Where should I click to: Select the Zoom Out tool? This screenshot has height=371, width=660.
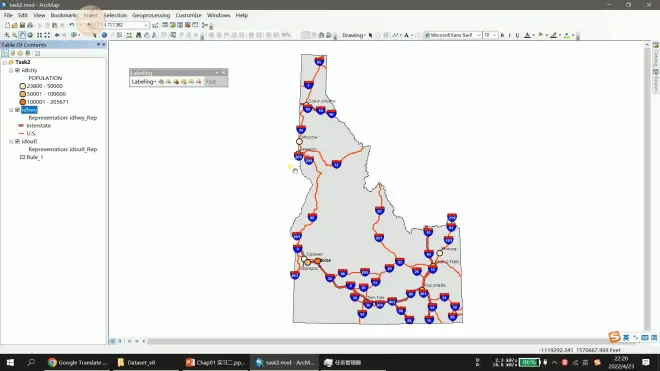(x=15, y=35)
